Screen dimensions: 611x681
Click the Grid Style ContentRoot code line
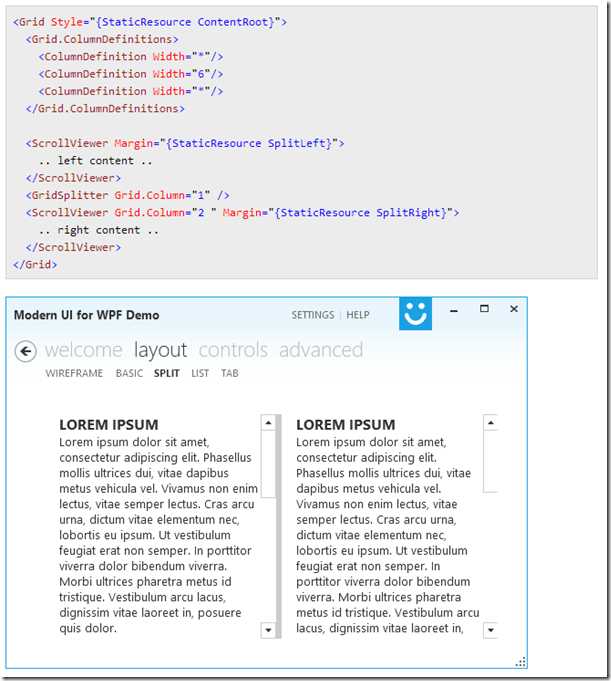(150, 22)
